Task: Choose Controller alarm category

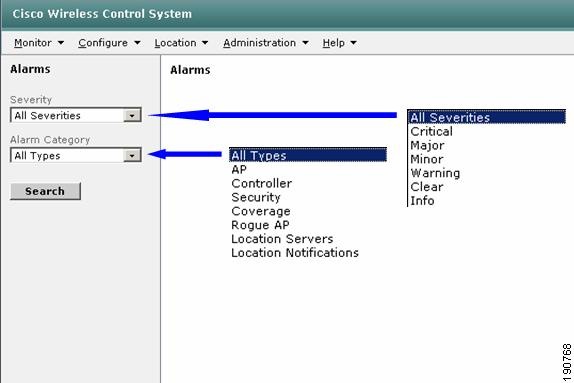Action: pos(261,183)
